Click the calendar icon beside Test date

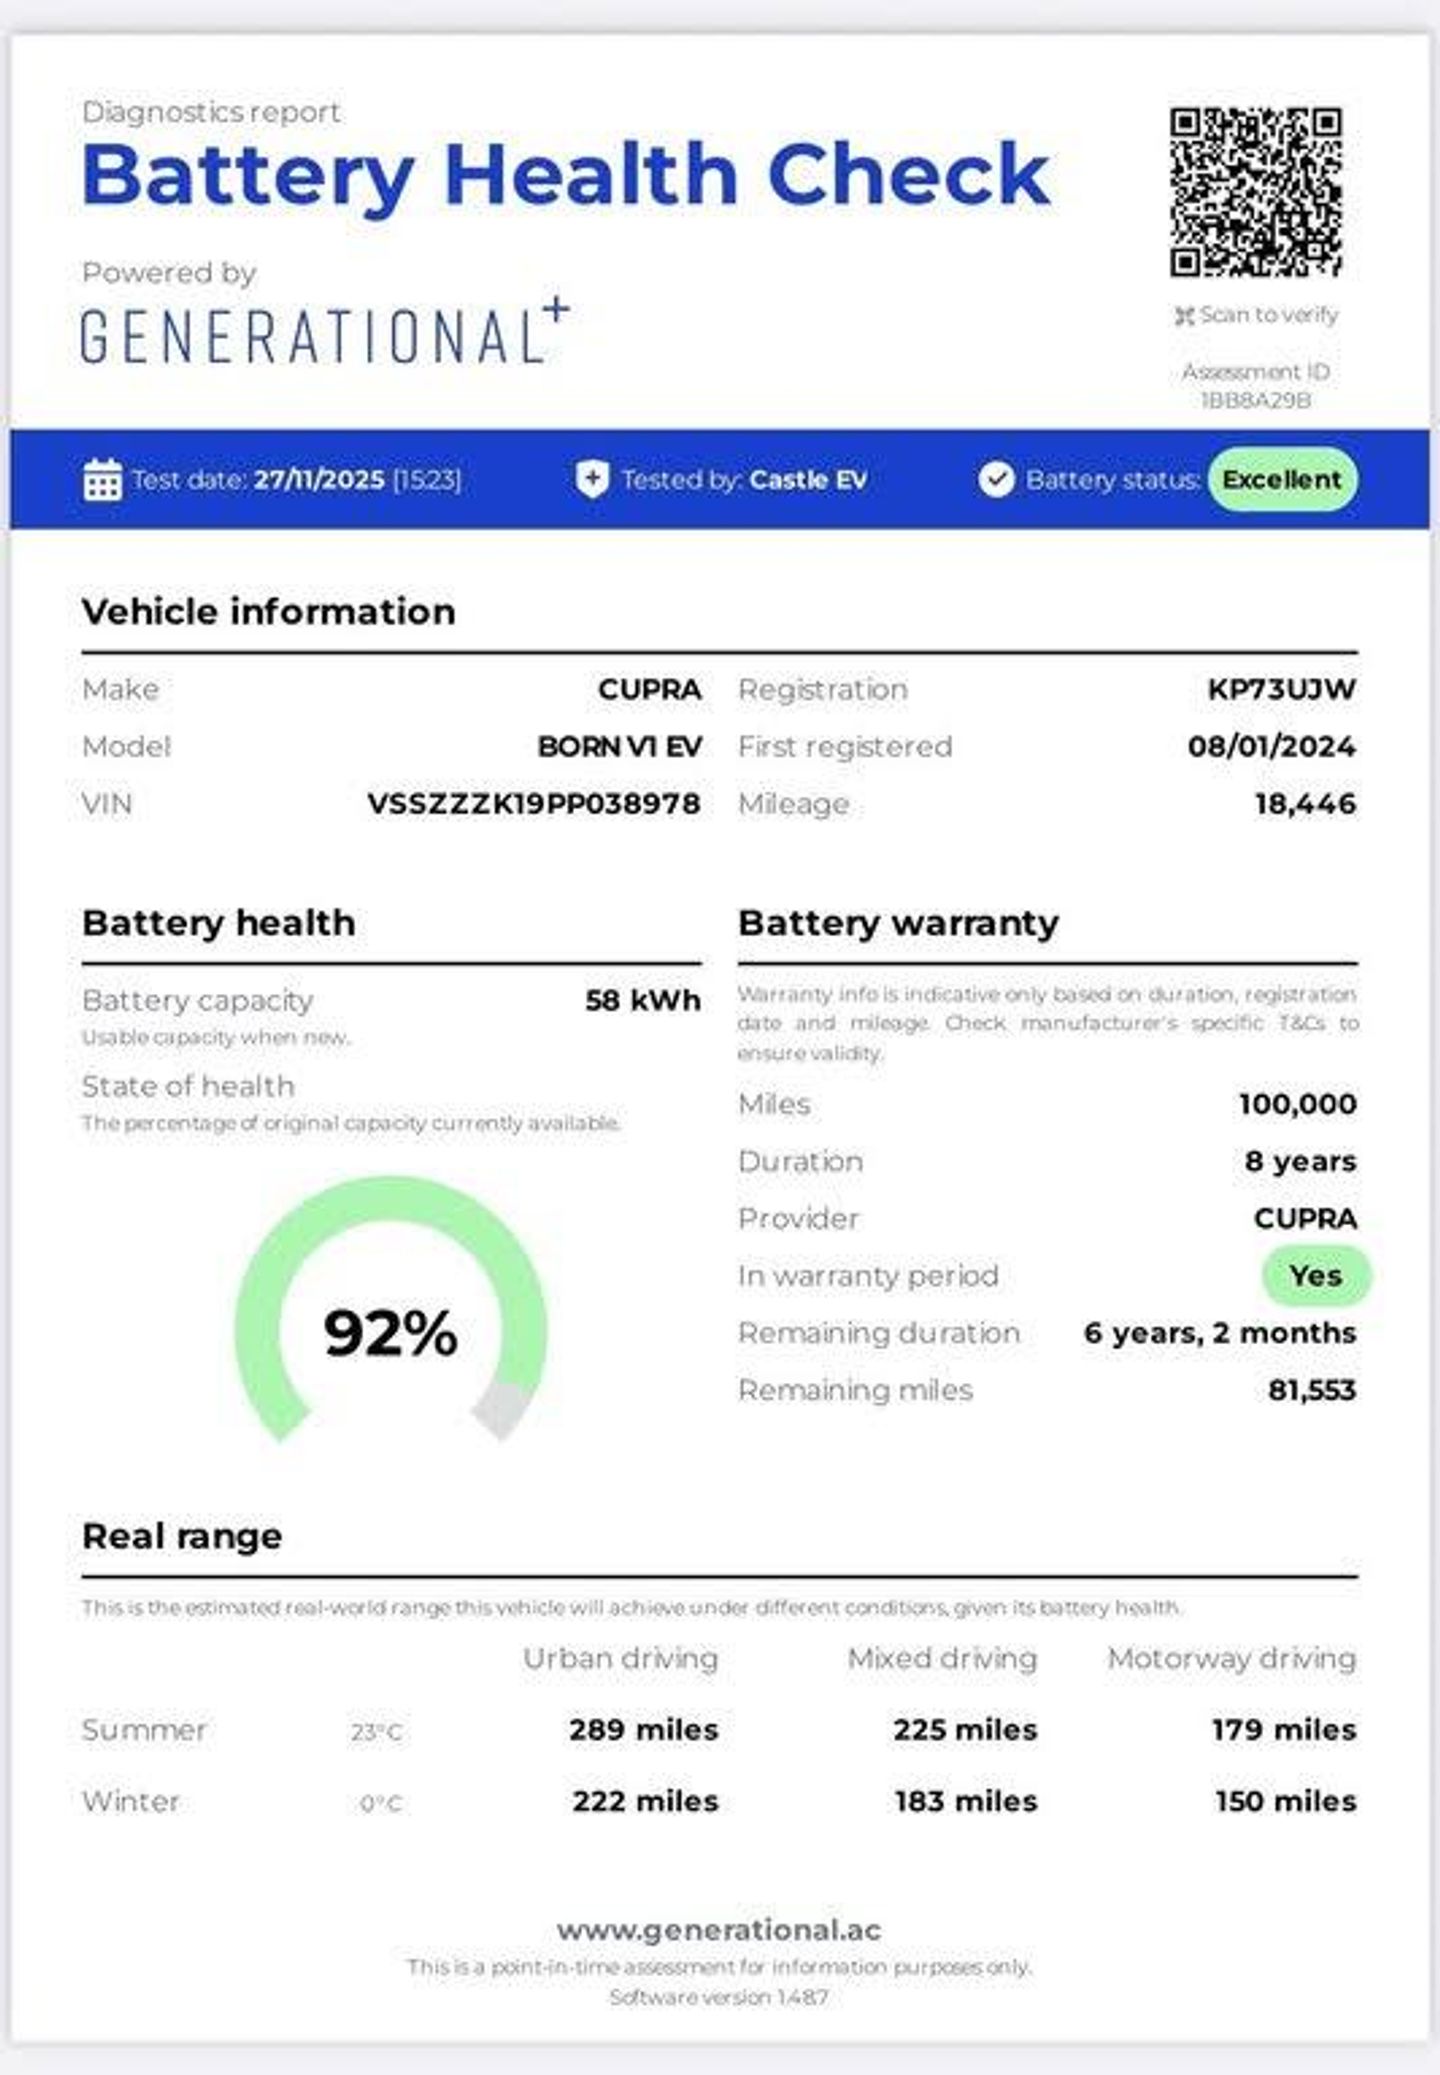click(102, 480)
